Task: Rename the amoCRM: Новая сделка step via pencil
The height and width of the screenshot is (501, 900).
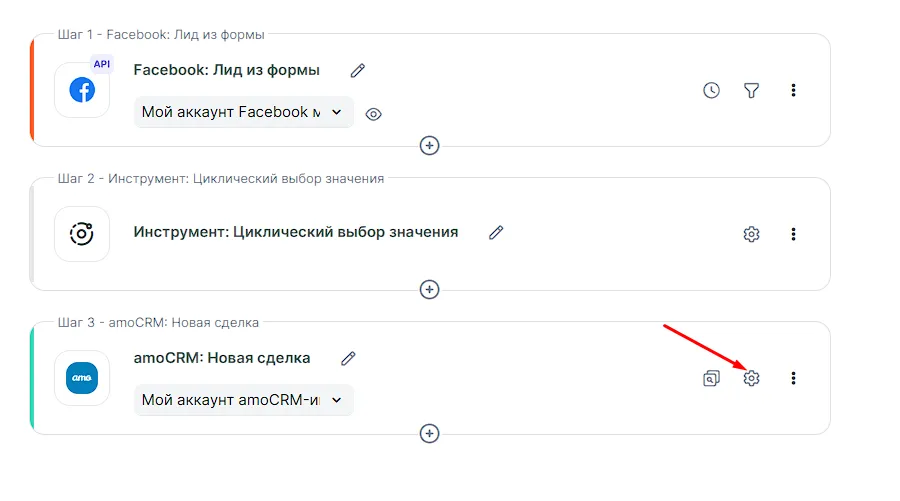Action: click(x=348, y=358)
